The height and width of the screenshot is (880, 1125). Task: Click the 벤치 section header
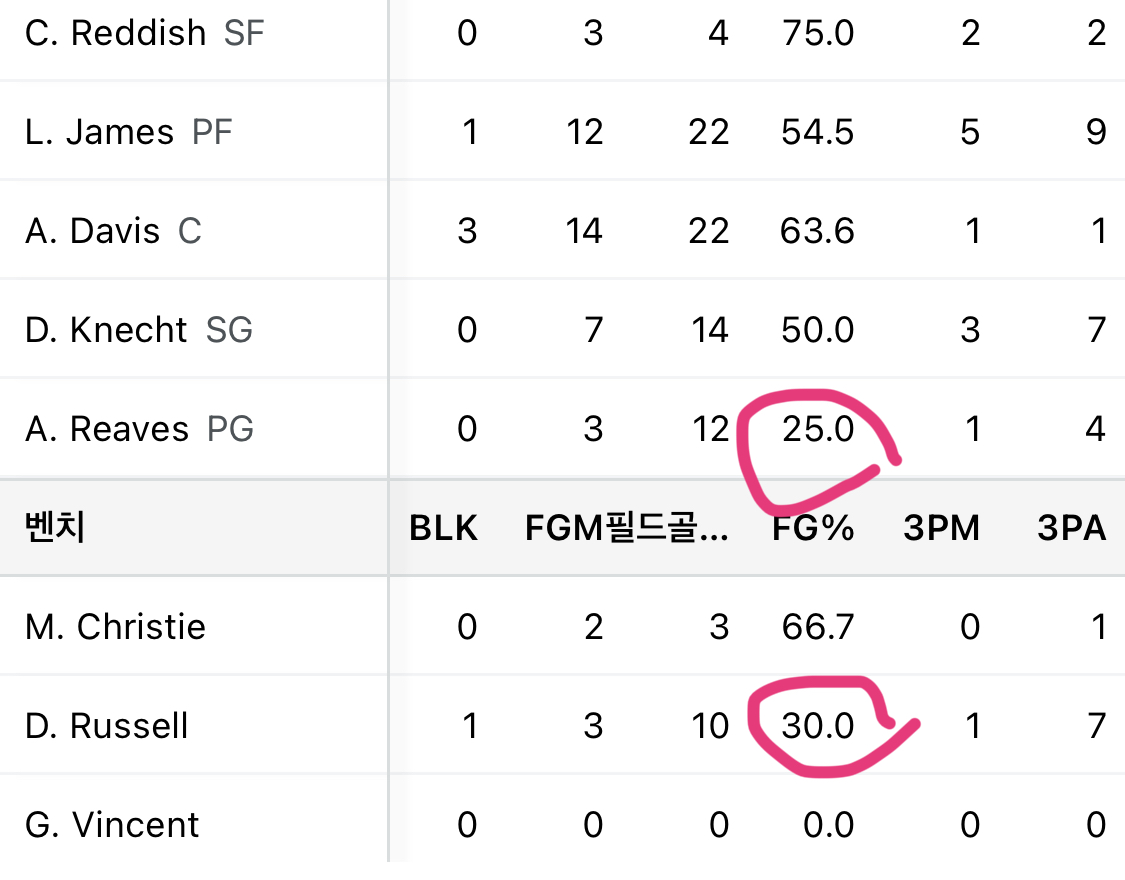click(55, 528)
